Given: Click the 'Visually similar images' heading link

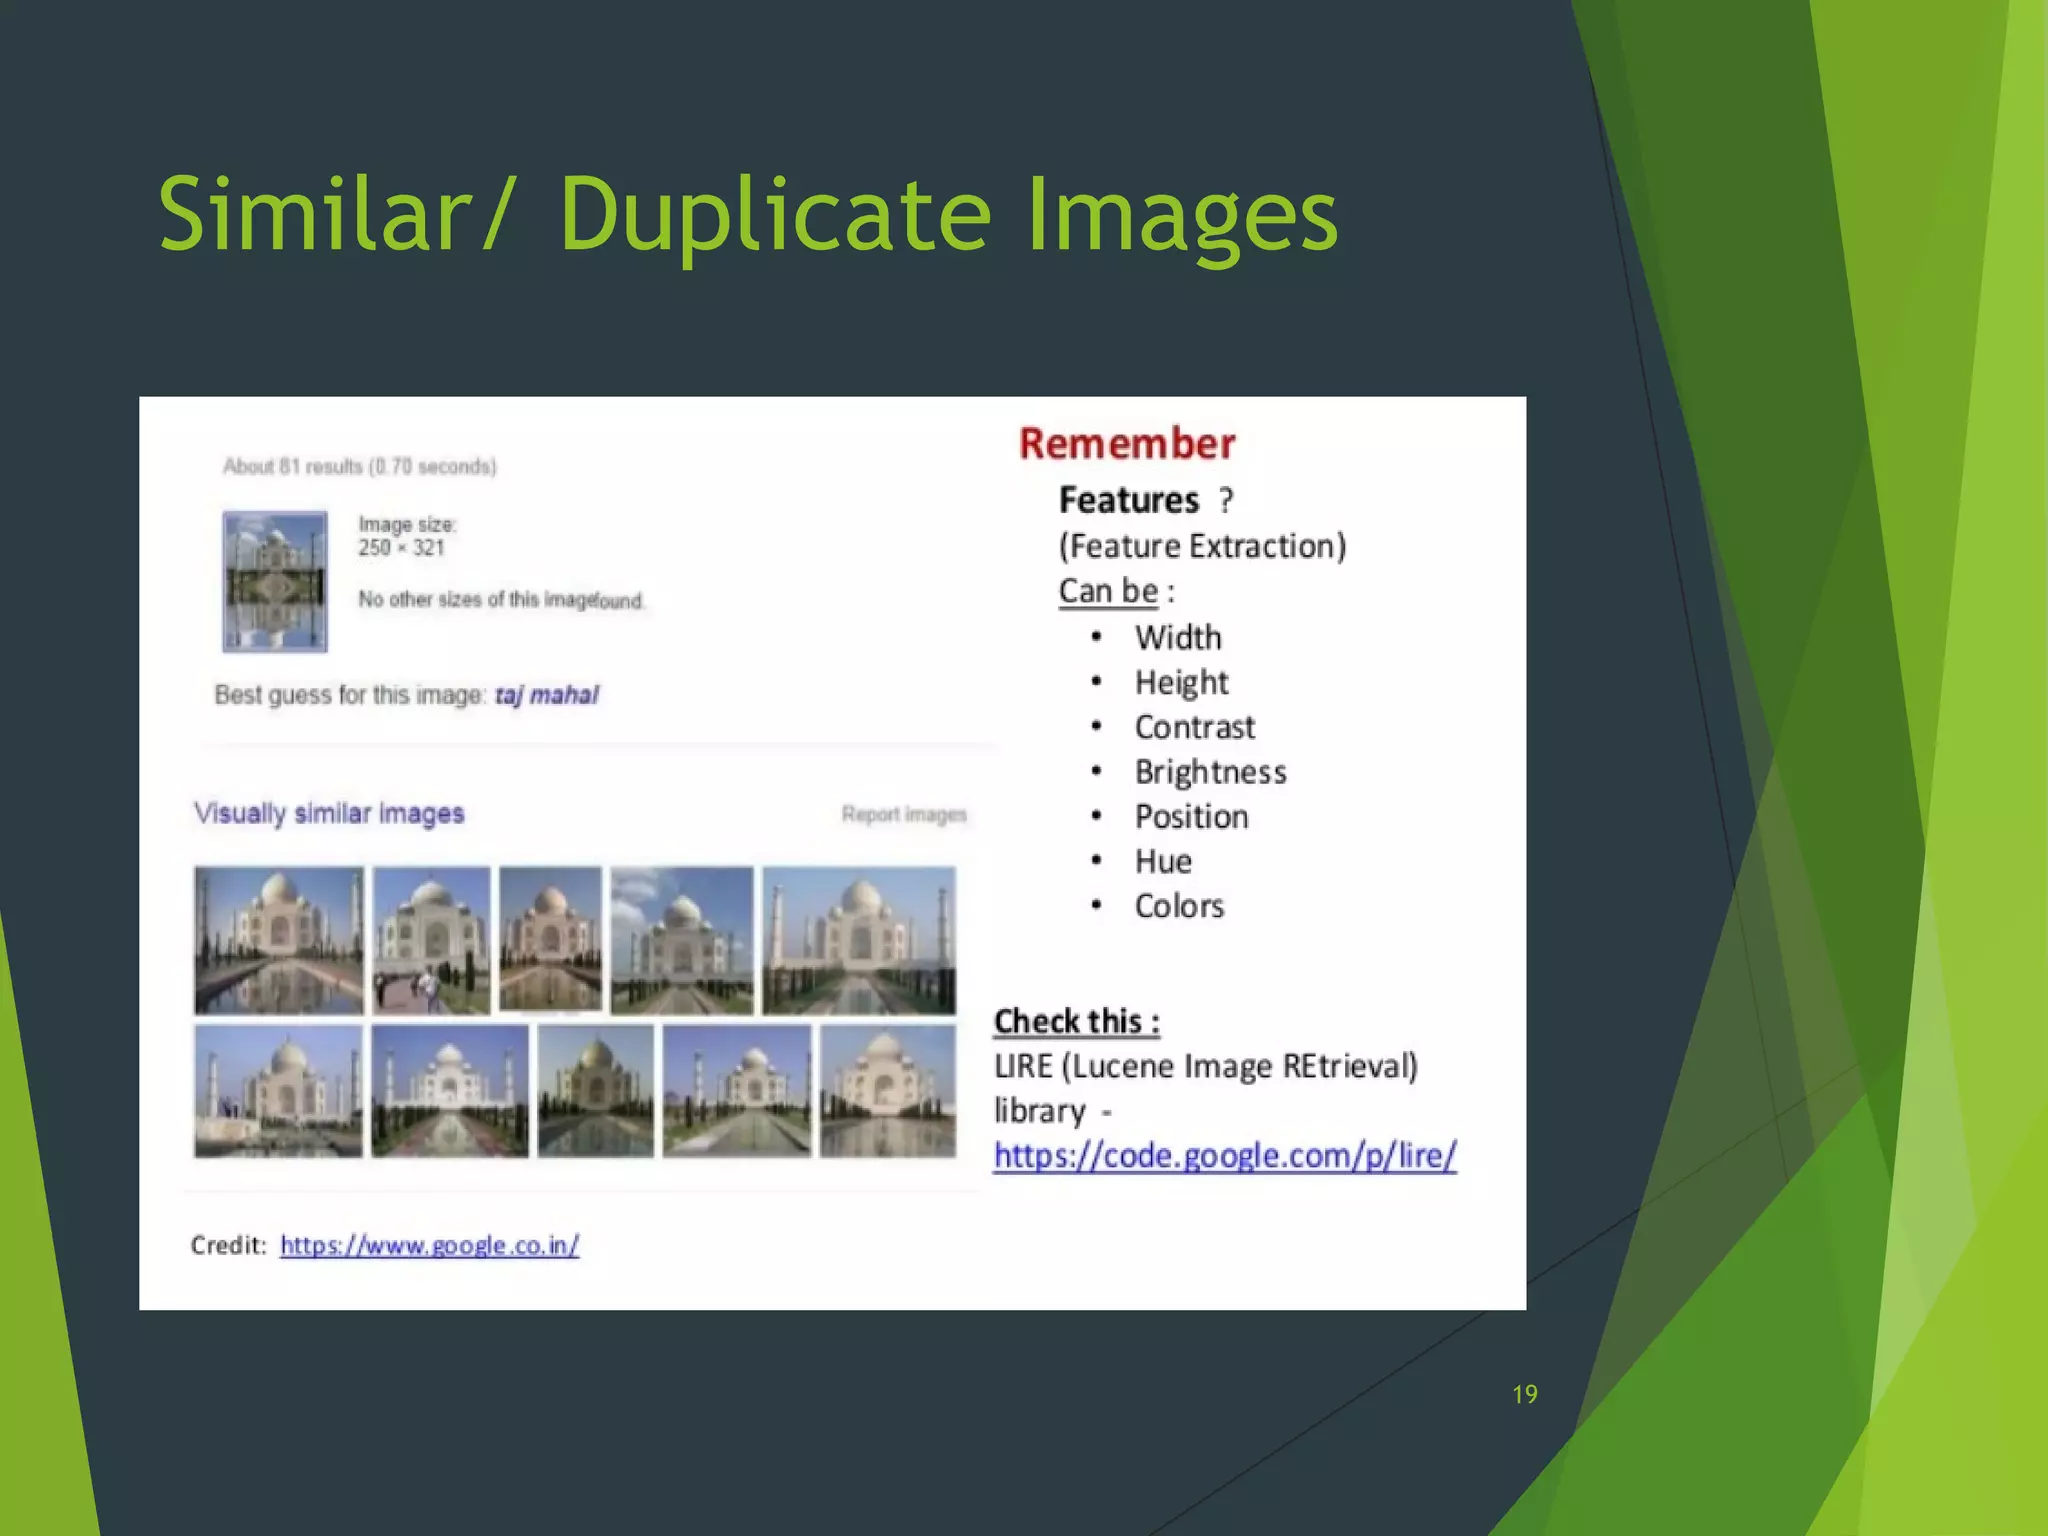Looking at the screenshot, I should (x=329, y=813).
